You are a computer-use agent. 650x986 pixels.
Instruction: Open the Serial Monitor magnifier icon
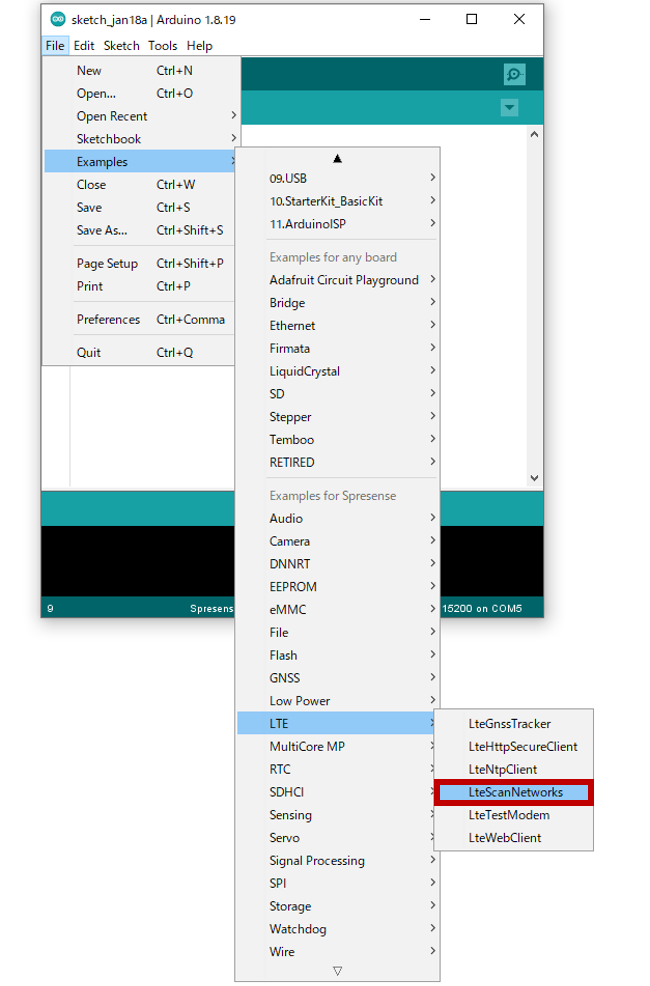click(x=514, y=75)
